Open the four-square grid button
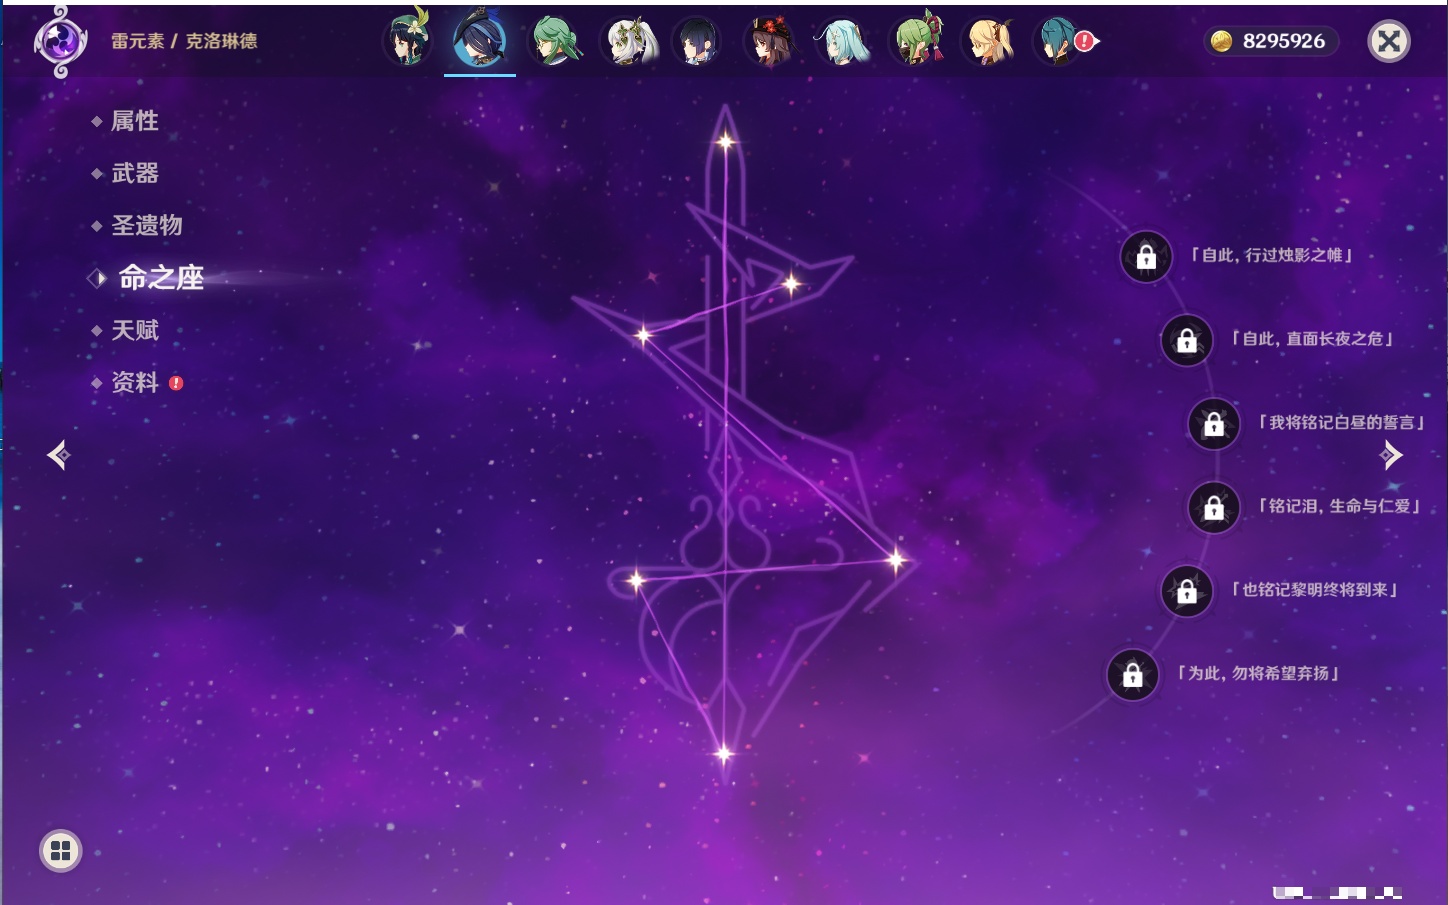This screenshot has width=1448, height=905. point(60,851)
